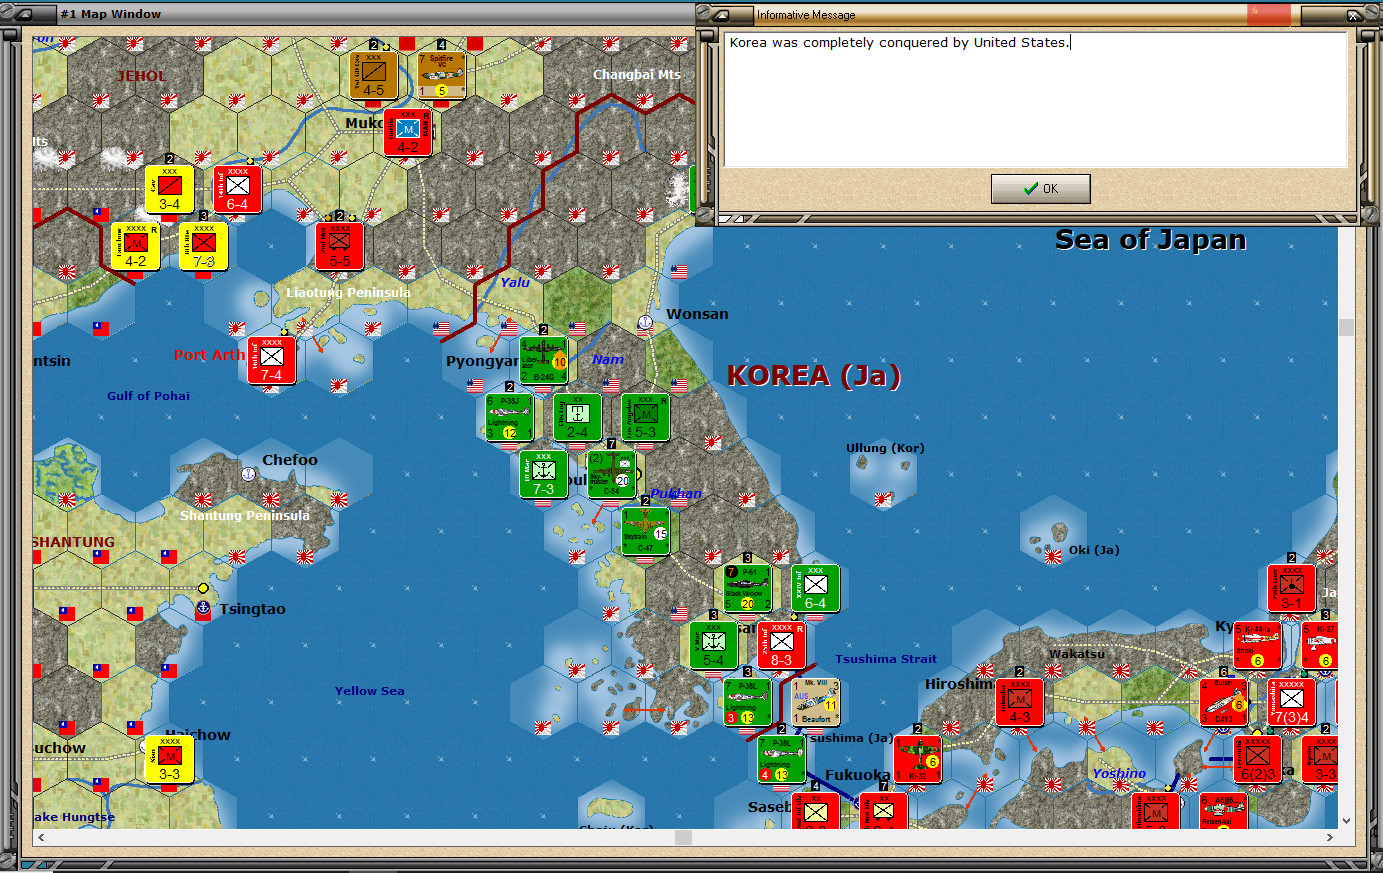Select the Ki-32 aircraft counter near Fukuoka
This screenshot has height=873, width=1383.
(x=918, y=759)
